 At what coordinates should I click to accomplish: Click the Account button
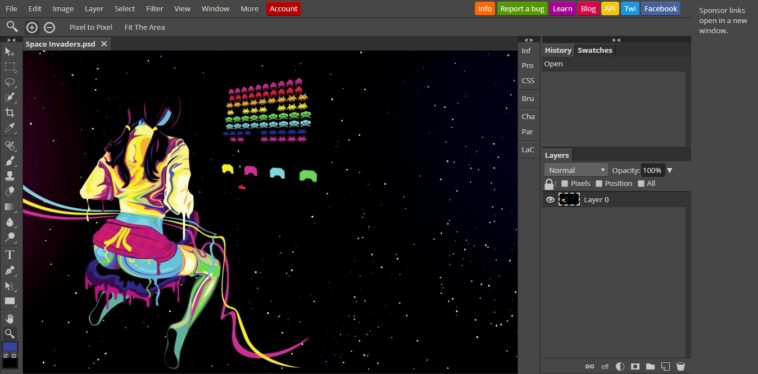(x=283, y=9)
